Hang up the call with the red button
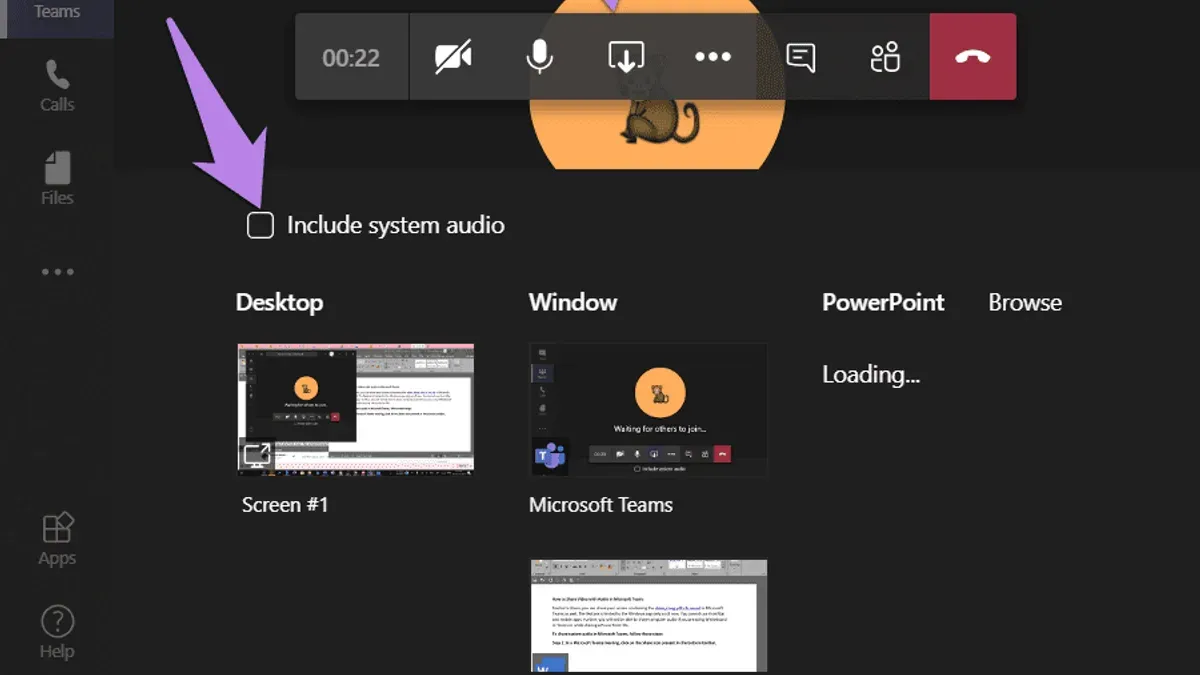 click(x=973, y=57)
